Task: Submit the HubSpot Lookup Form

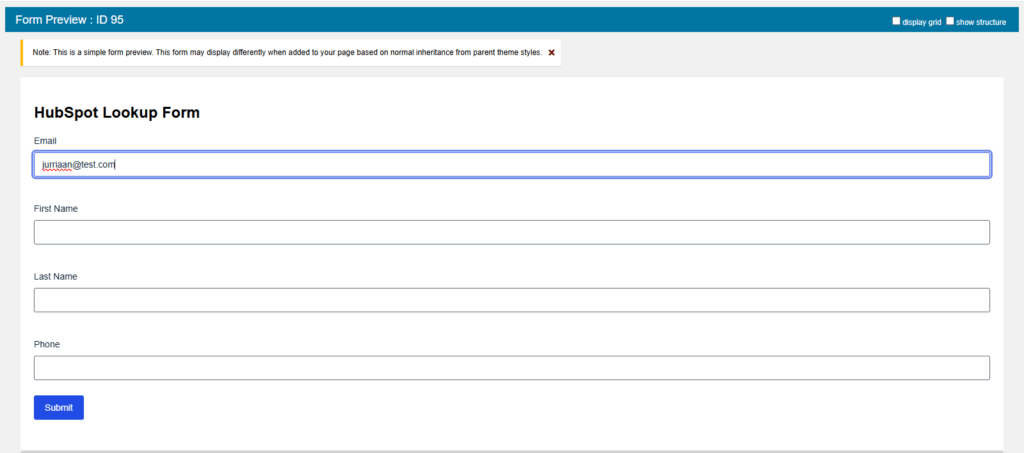Action: pos(59,407)
